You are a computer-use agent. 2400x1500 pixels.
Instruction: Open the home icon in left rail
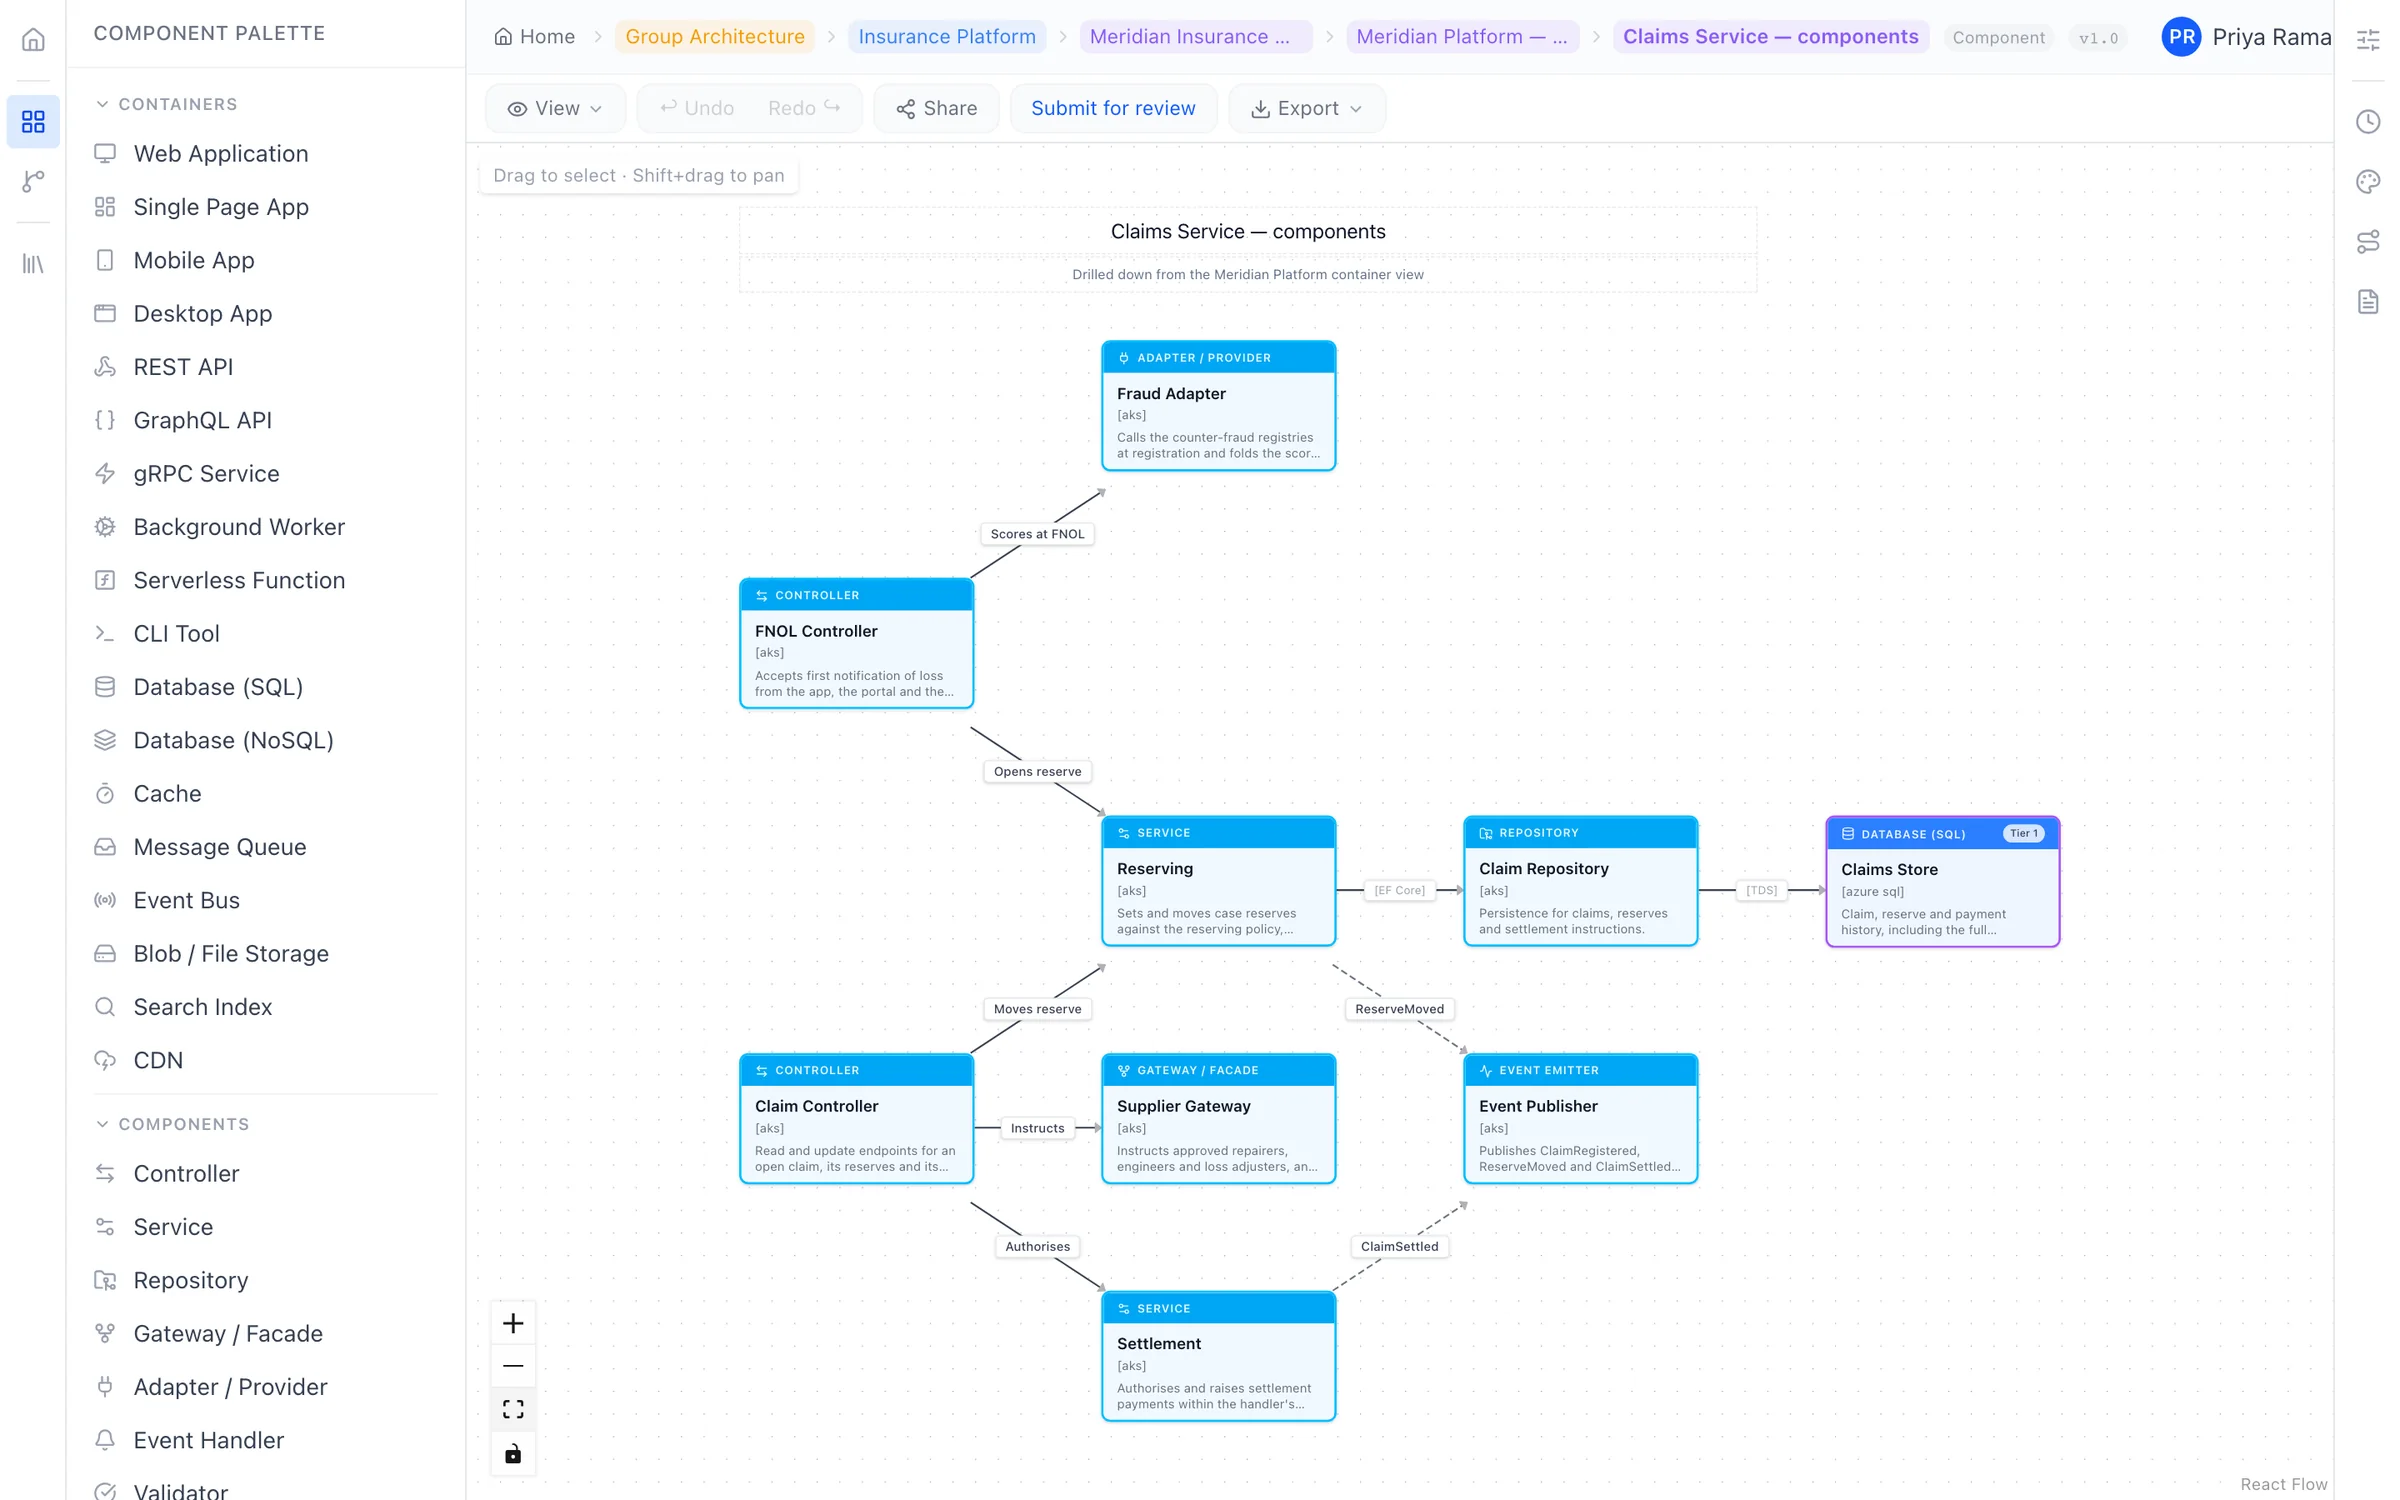33,40
